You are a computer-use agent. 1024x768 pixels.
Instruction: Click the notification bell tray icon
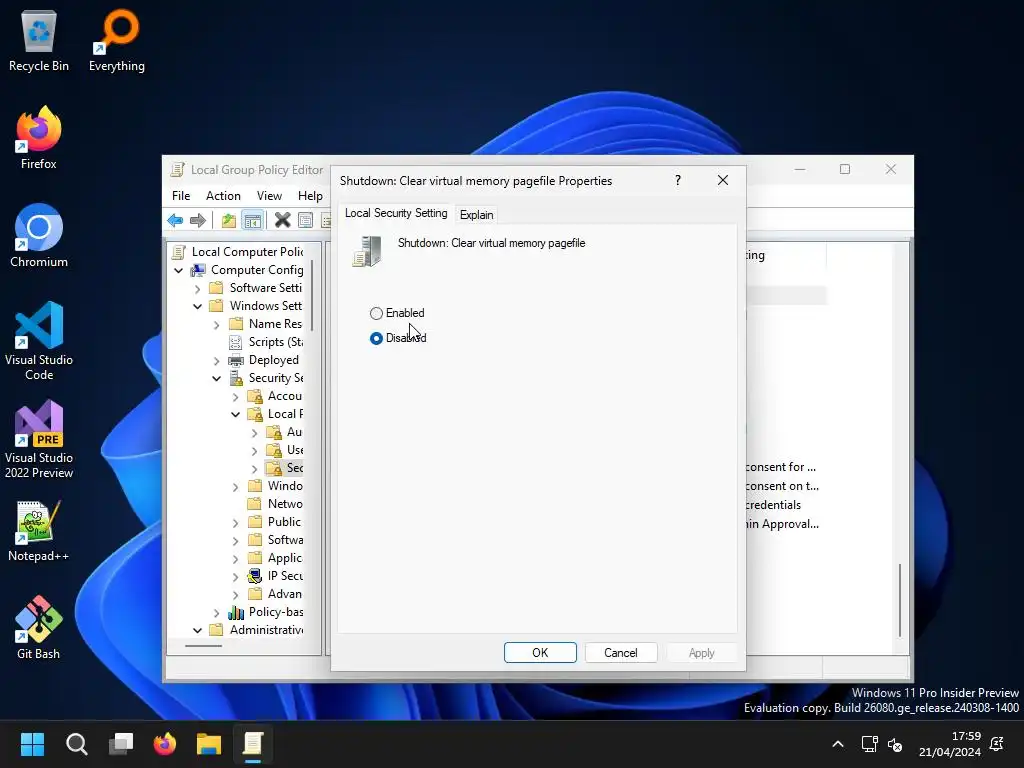point(997,744)
